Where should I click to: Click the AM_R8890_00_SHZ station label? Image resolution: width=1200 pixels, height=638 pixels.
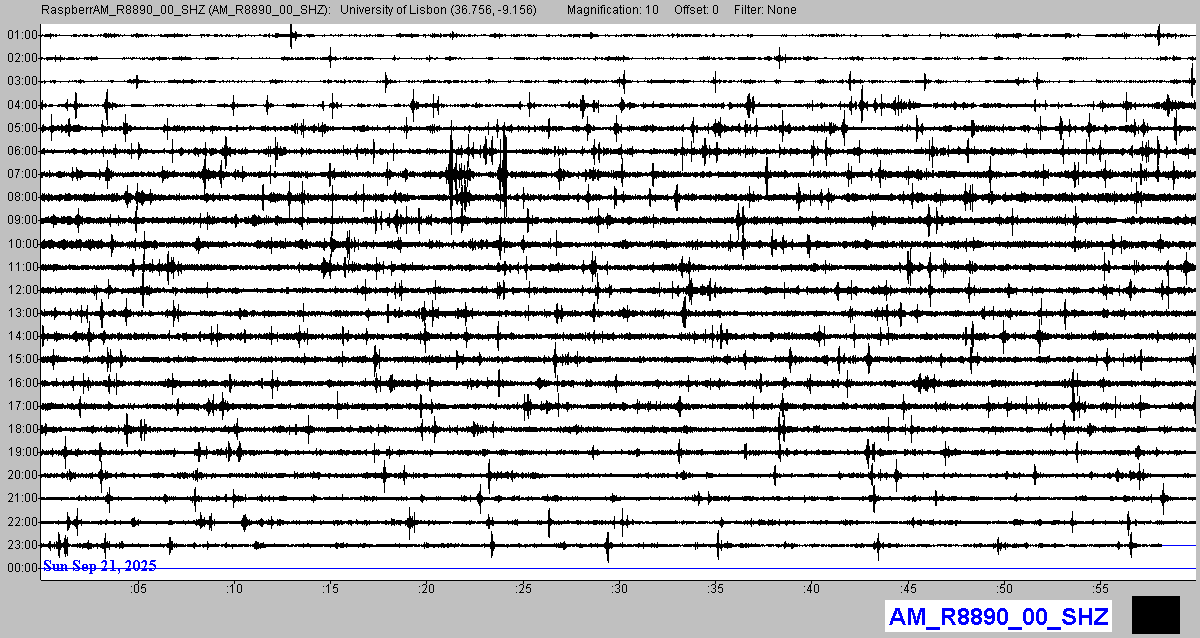(998, 617)
